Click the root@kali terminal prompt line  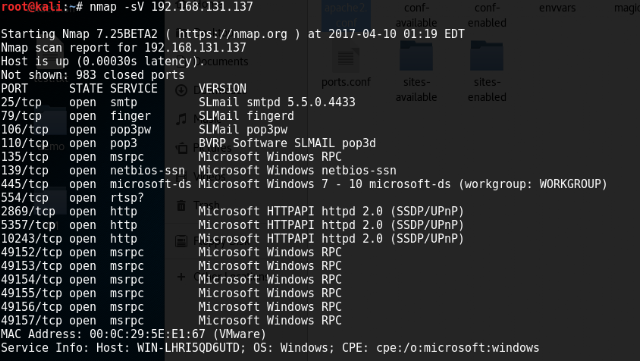[x=127, y=7]
